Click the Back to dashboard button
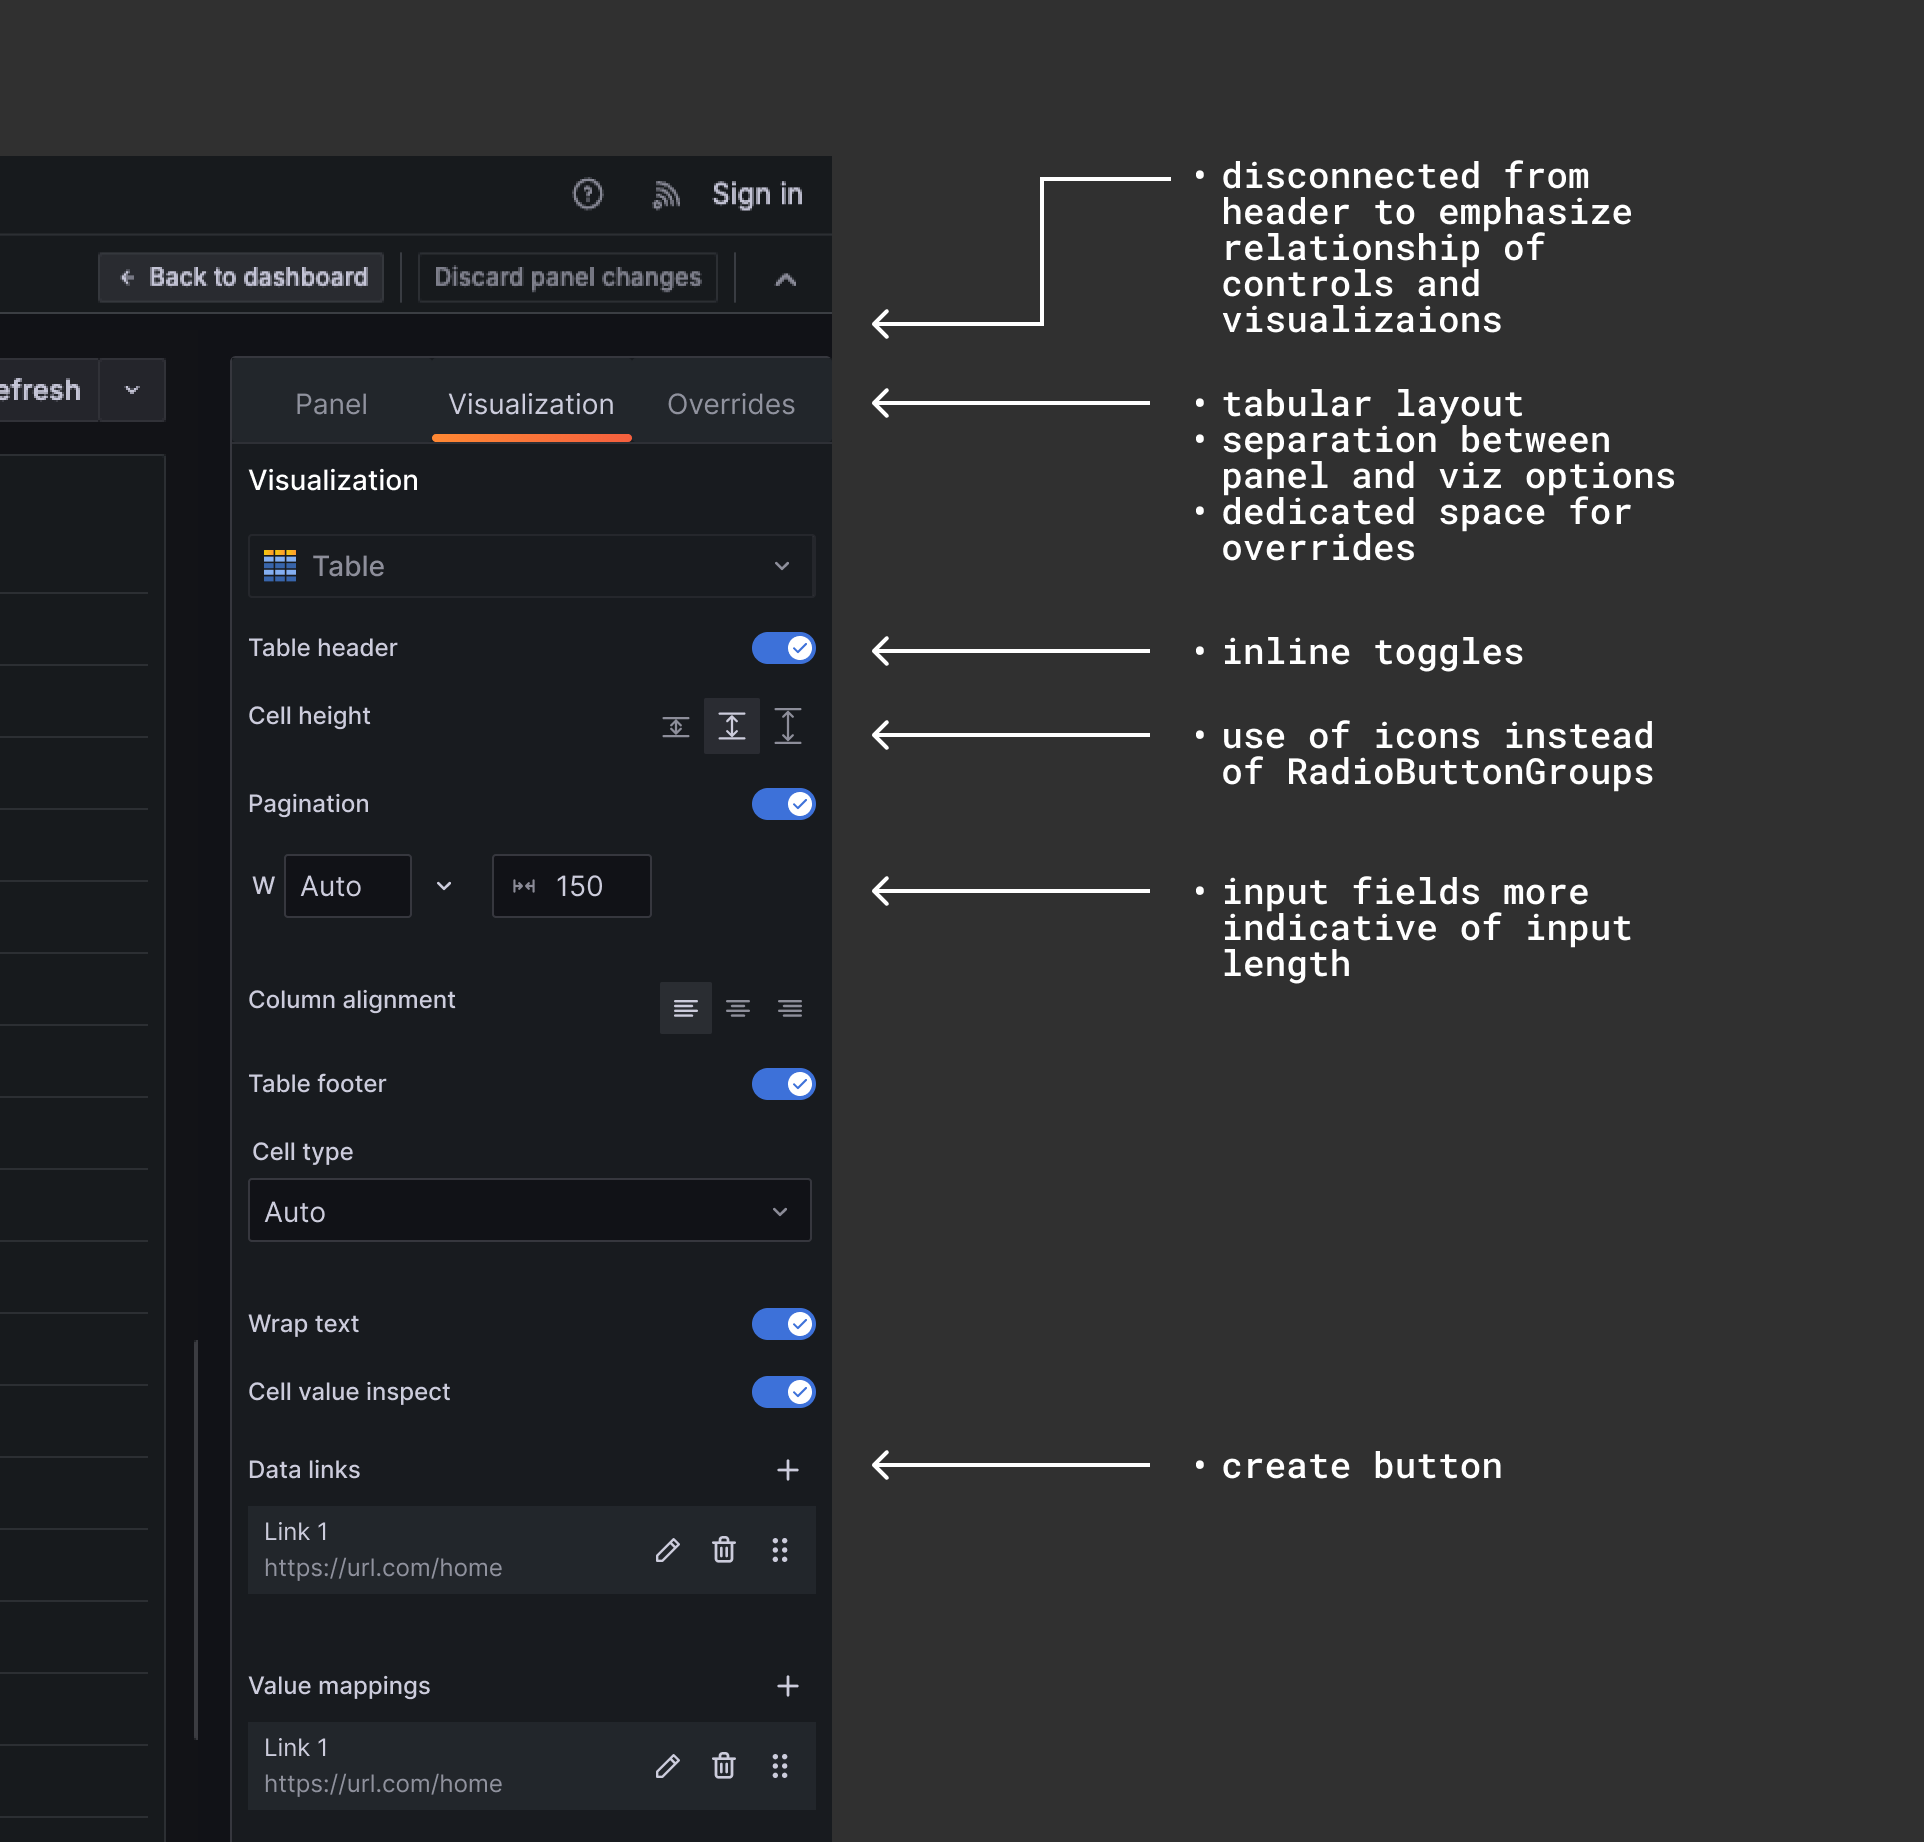Image resolution: width=1924 pixels, height=1842 pixels. point(241,277)
